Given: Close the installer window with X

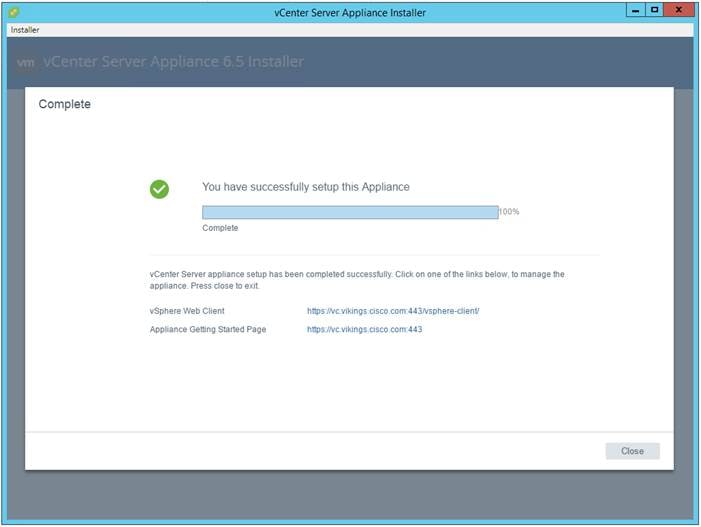Looking at the screenshot, I should [679, 10].
